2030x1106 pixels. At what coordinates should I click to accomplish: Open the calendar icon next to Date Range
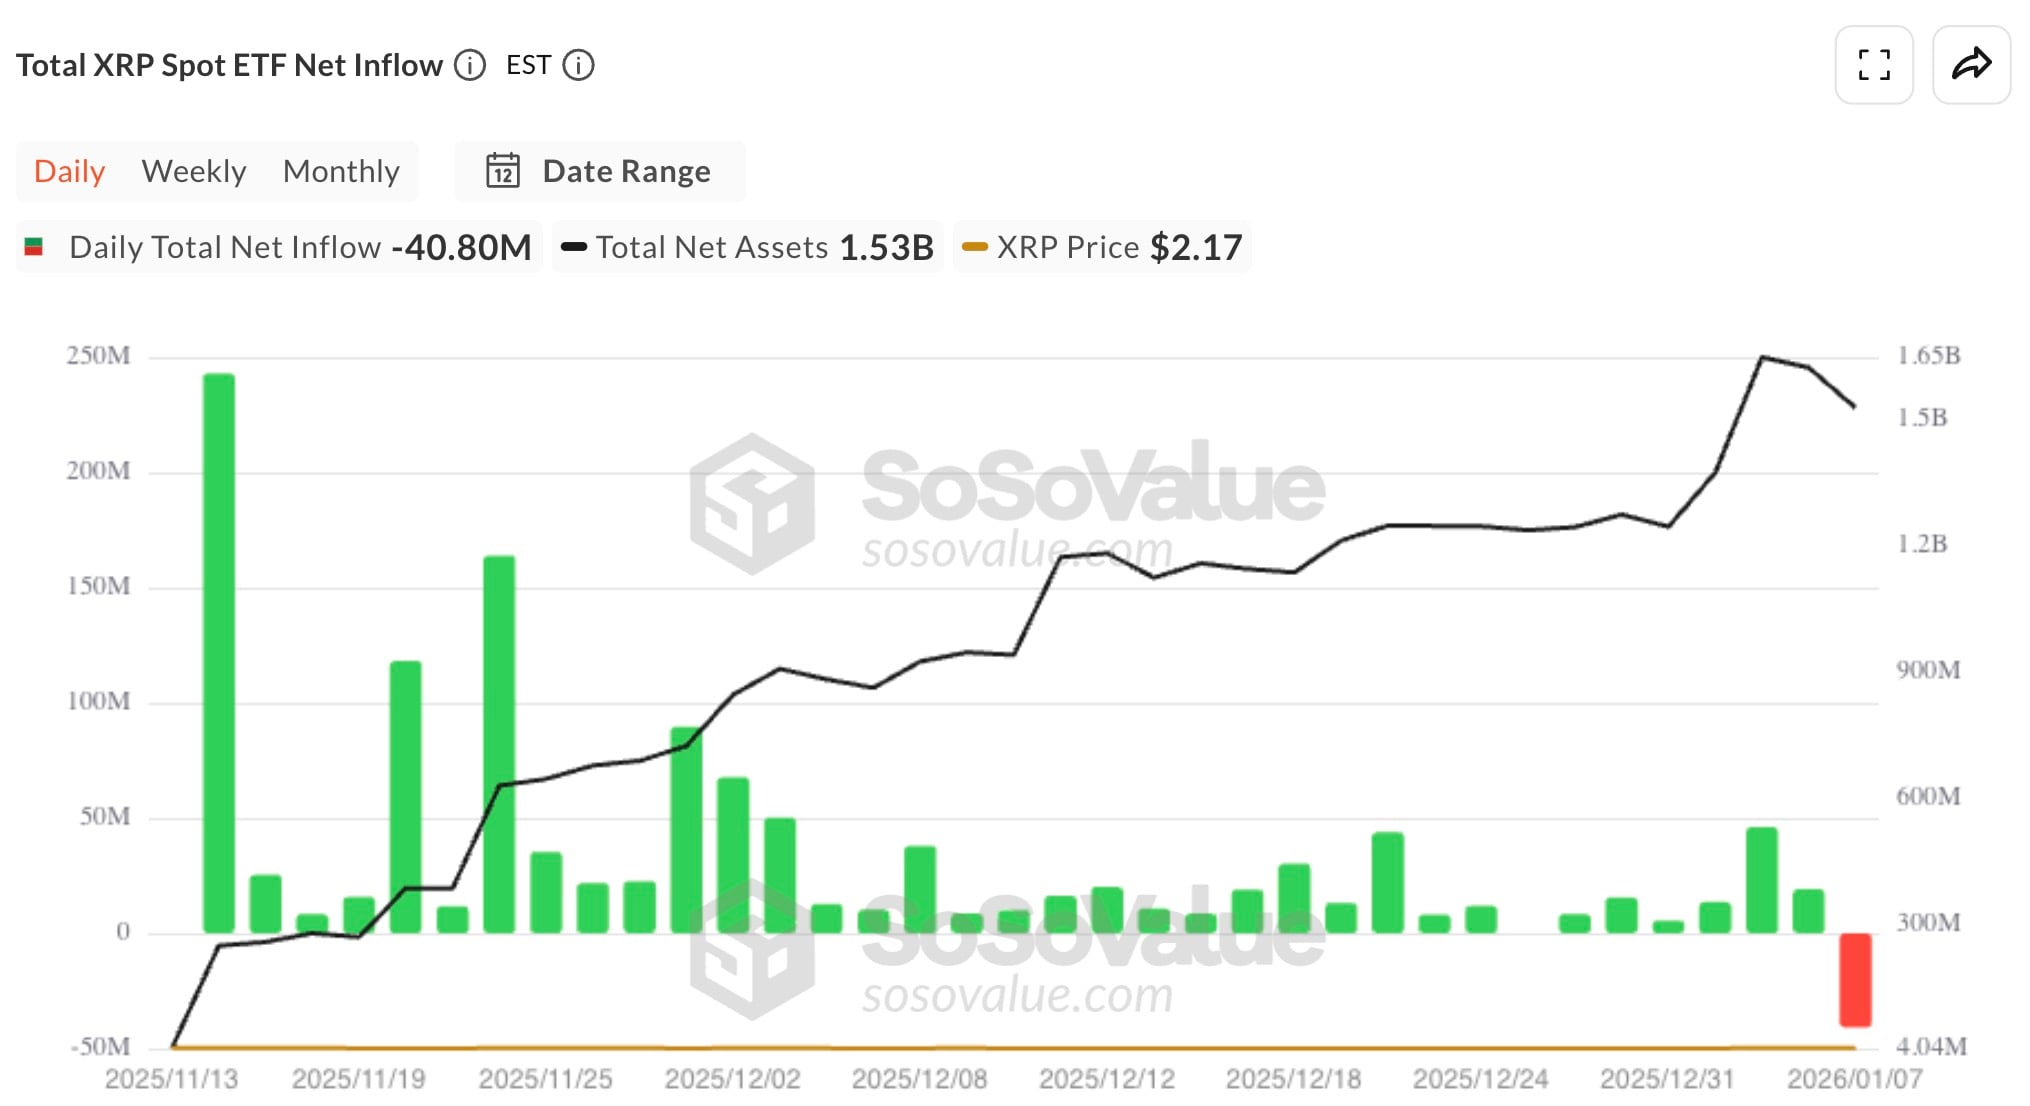[x=505, y=170]
